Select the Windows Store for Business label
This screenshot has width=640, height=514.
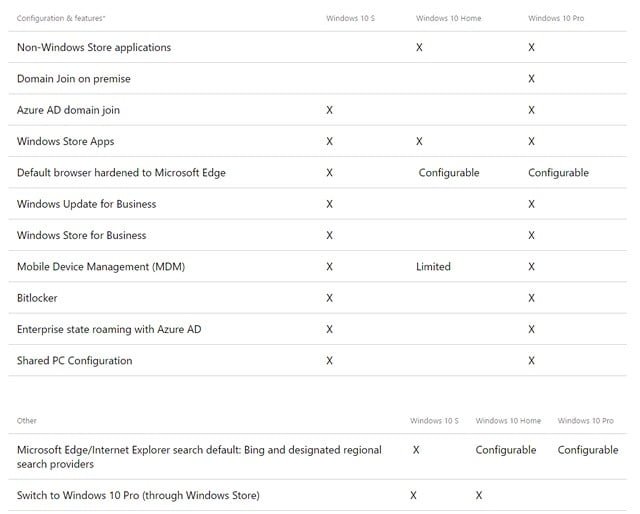click(x=82, y=235)
